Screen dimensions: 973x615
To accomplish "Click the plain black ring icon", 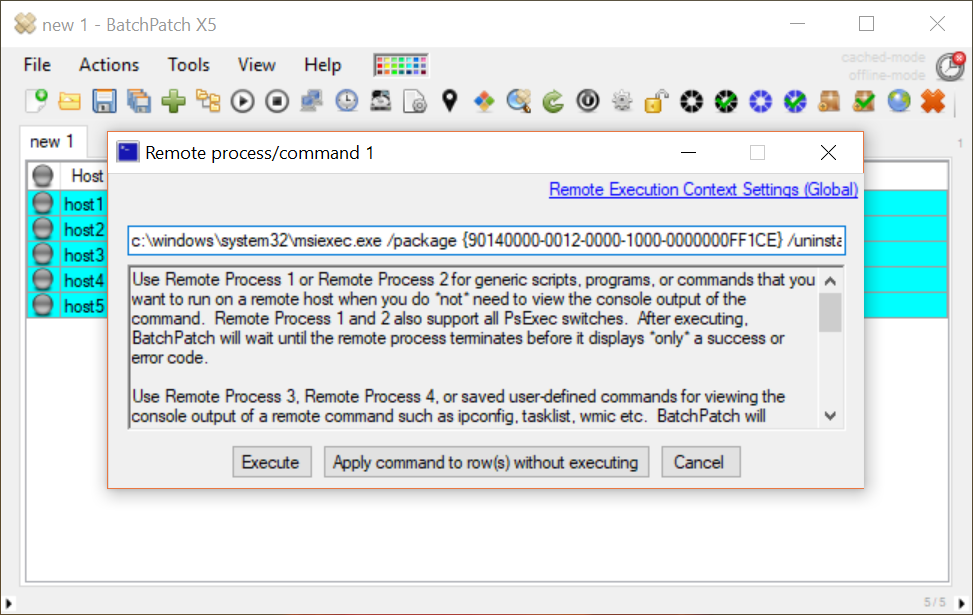I will pyautogui.click(x=691, y=101).
